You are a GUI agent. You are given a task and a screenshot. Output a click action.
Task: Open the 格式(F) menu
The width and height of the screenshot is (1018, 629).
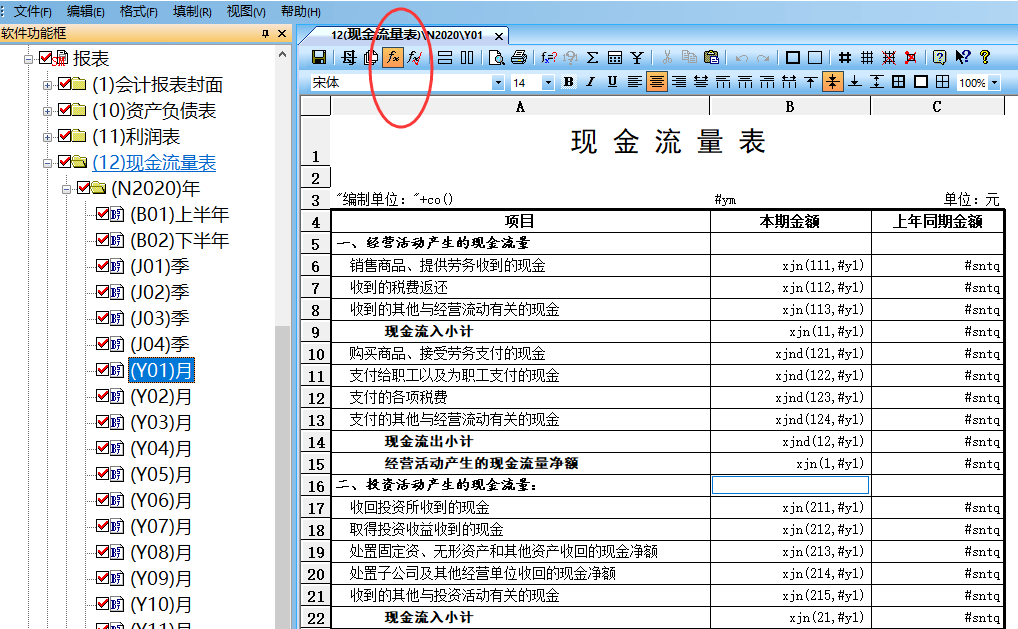138,11
